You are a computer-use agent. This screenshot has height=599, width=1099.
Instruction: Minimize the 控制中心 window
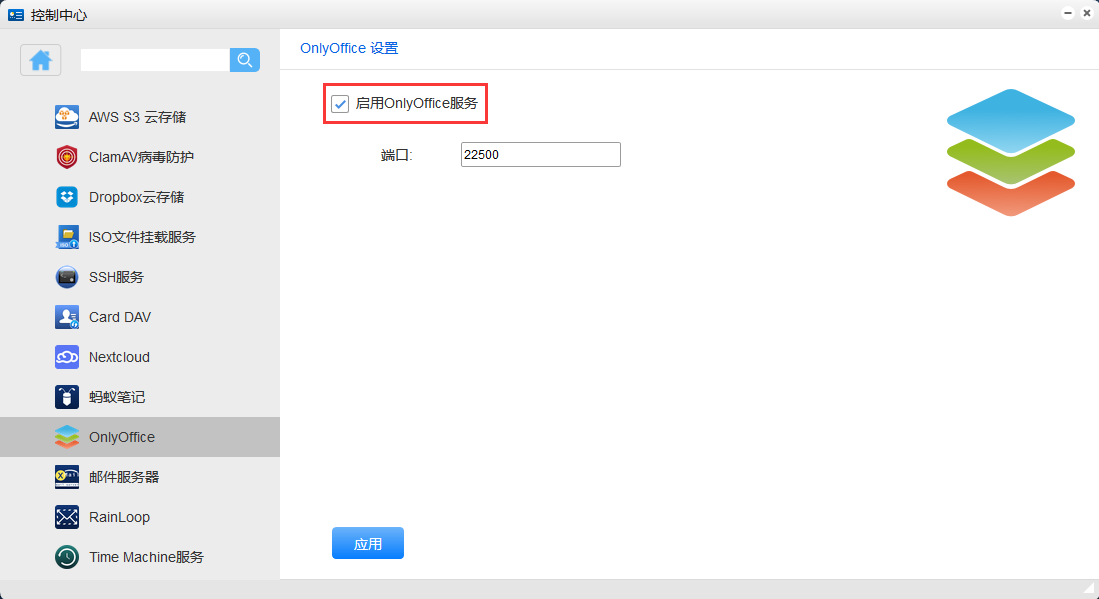tap(1067, 13)
